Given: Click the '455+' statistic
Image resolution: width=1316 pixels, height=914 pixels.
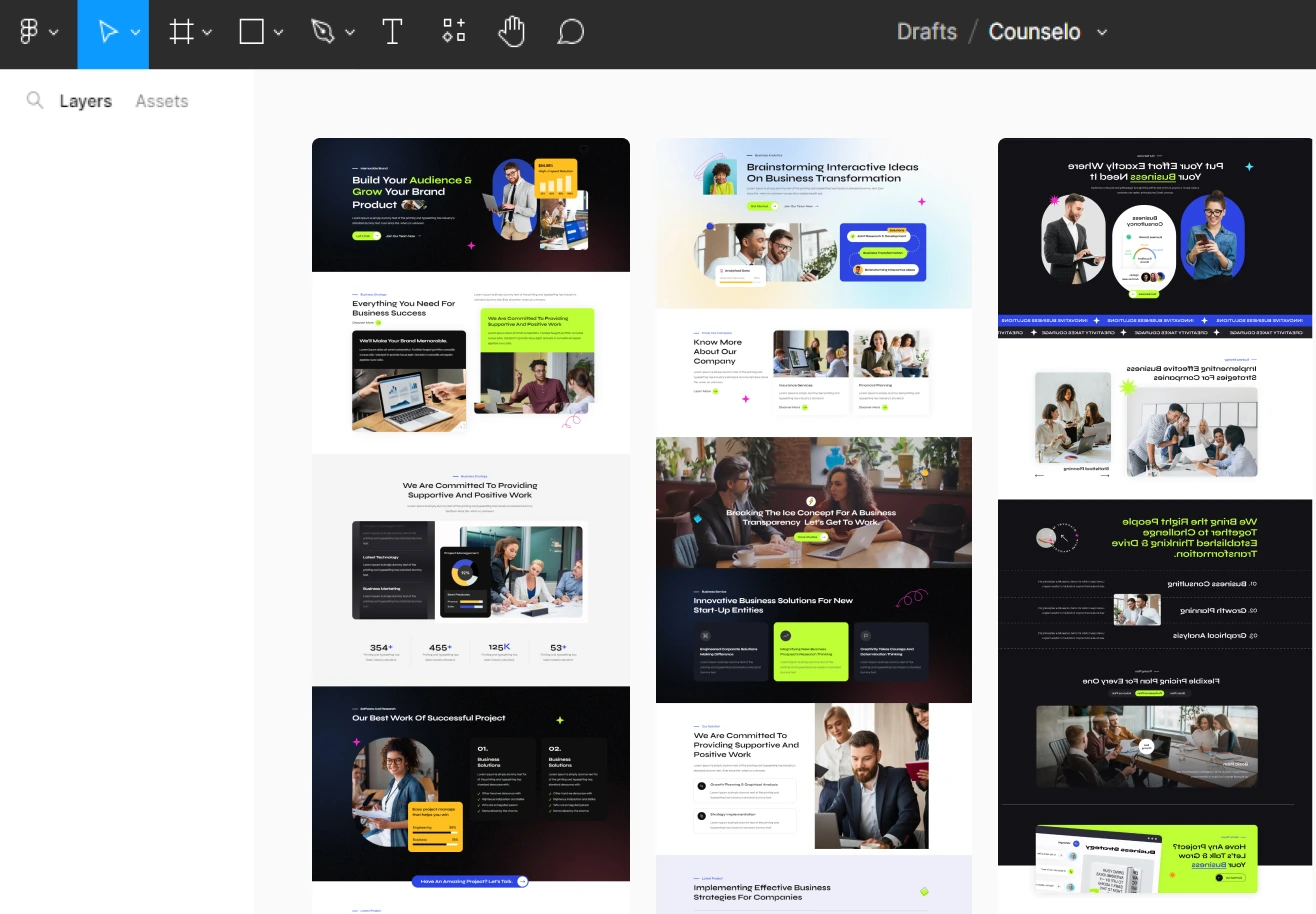Looking at the screenshot, I should [x=440, y=648].
